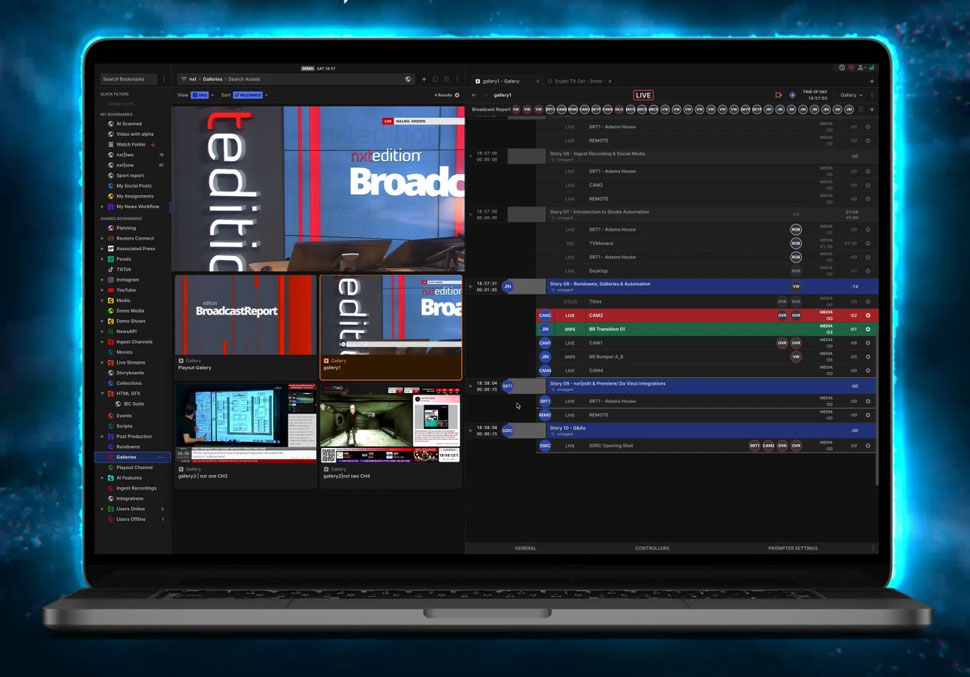Viewport: 970px width, 677px height.
Task: Click the VW badge on BR Bumper A_B row
Action: coord(796,356)
